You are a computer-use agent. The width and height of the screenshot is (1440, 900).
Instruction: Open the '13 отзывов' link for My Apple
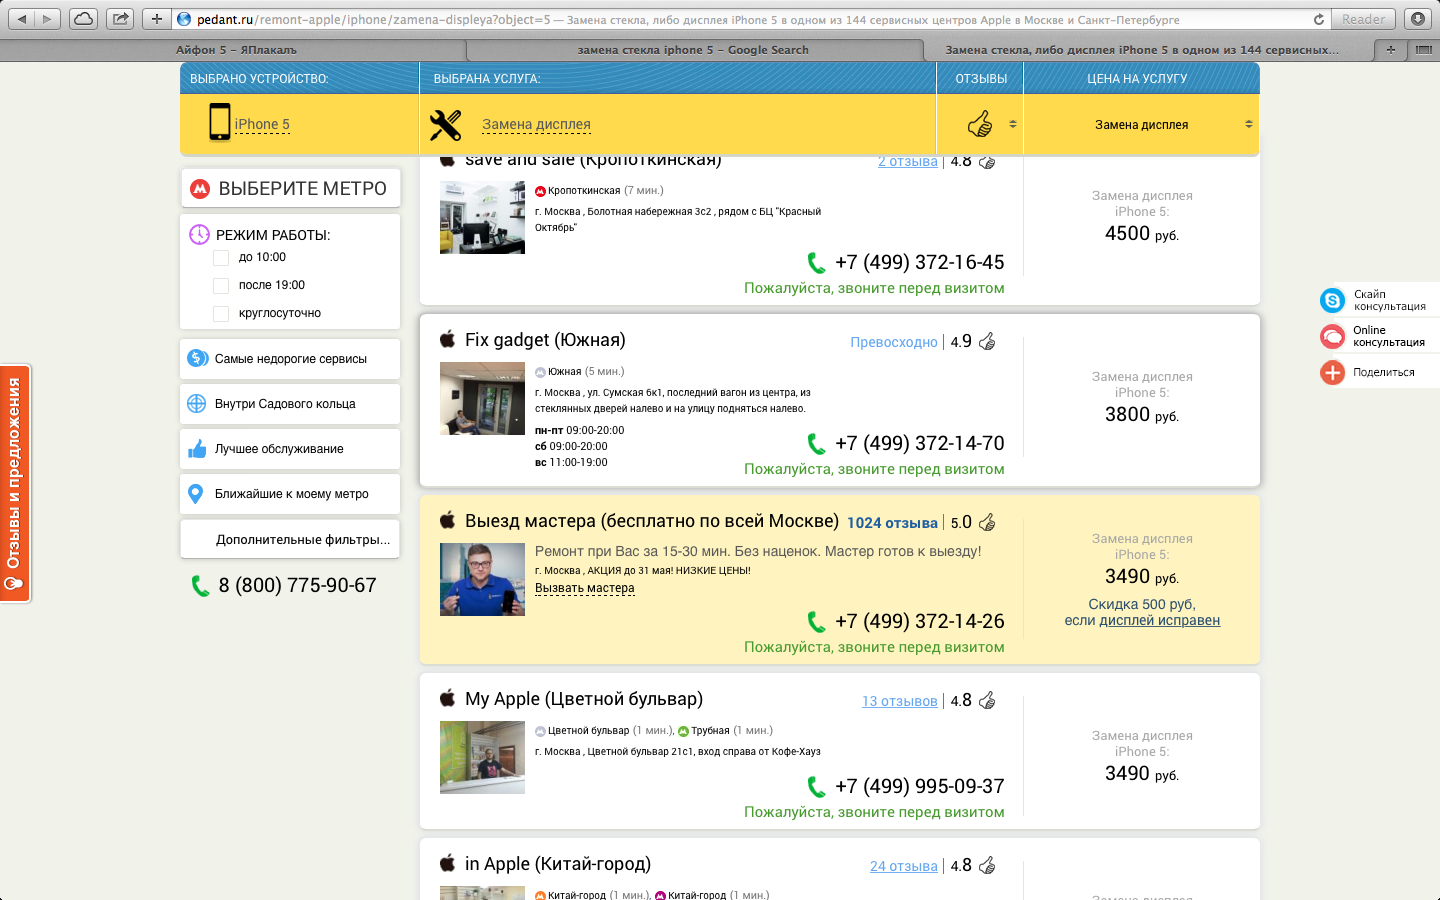900,701
